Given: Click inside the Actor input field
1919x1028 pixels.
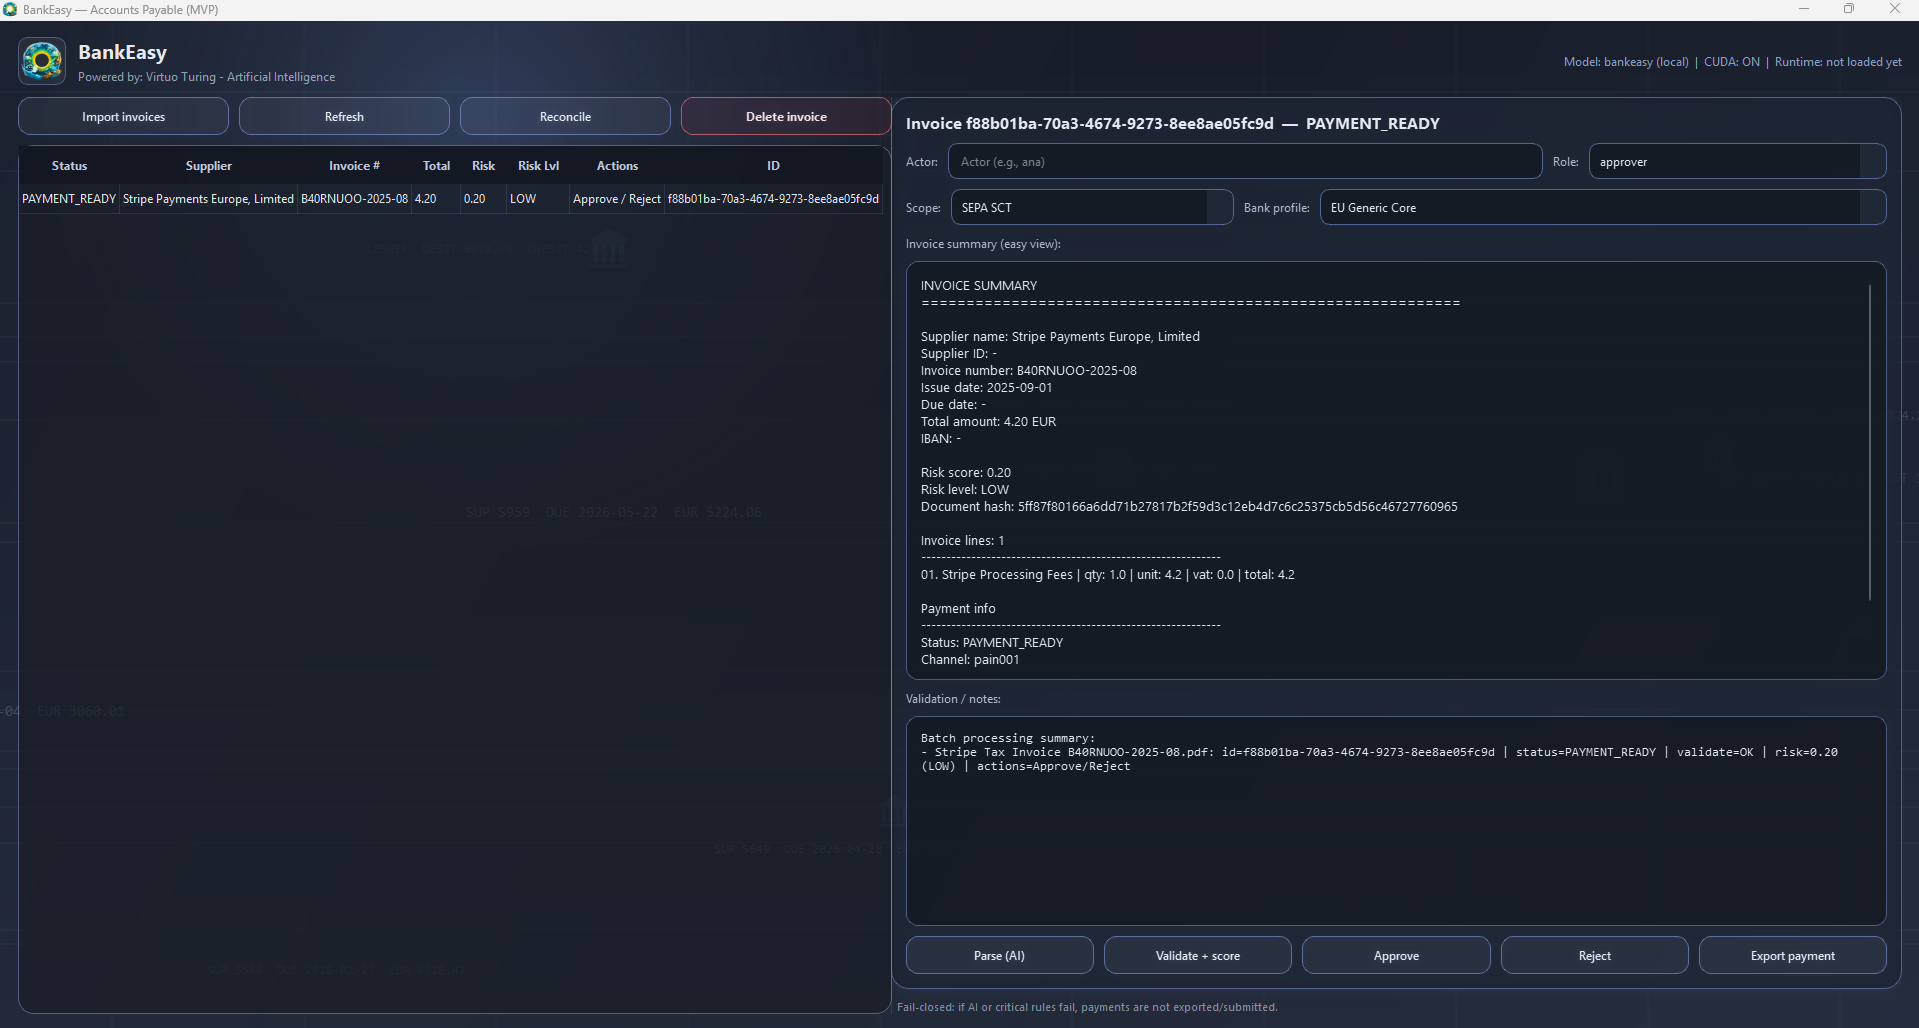Looking at the screenshot, I should pos(1243,161).
